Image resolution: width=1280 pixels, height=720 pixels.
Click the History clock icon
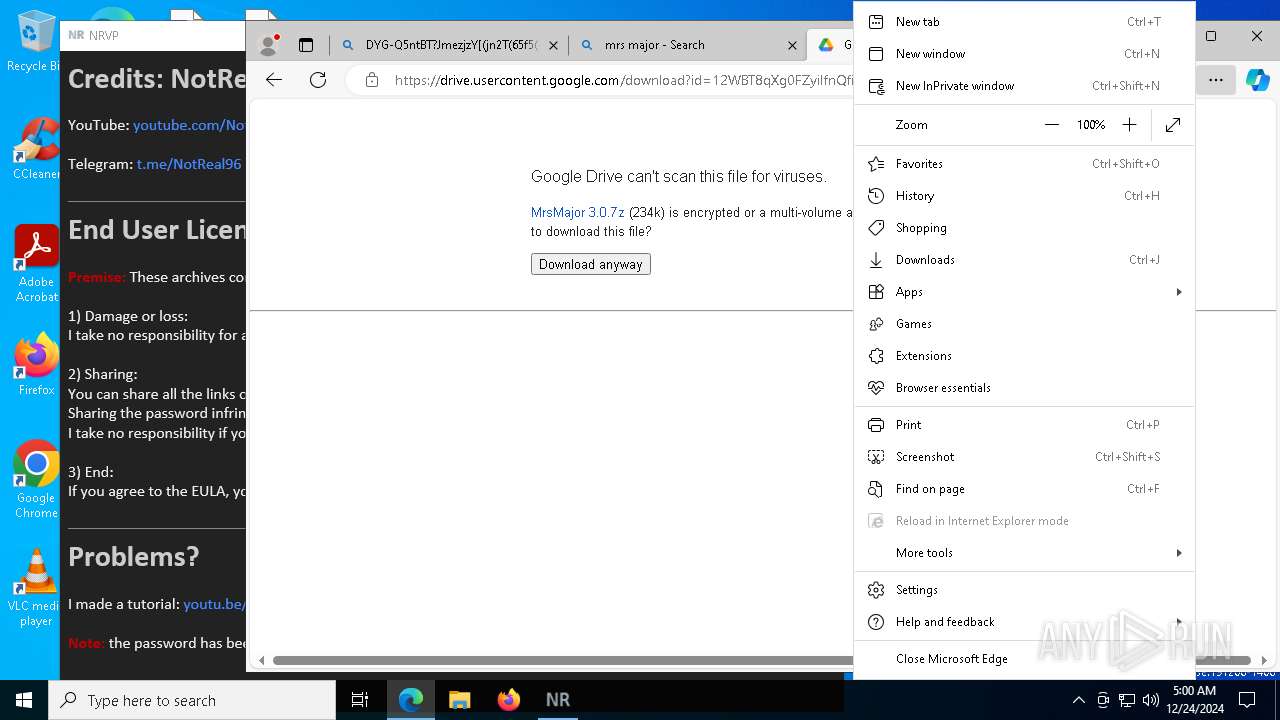coord(876,196)
